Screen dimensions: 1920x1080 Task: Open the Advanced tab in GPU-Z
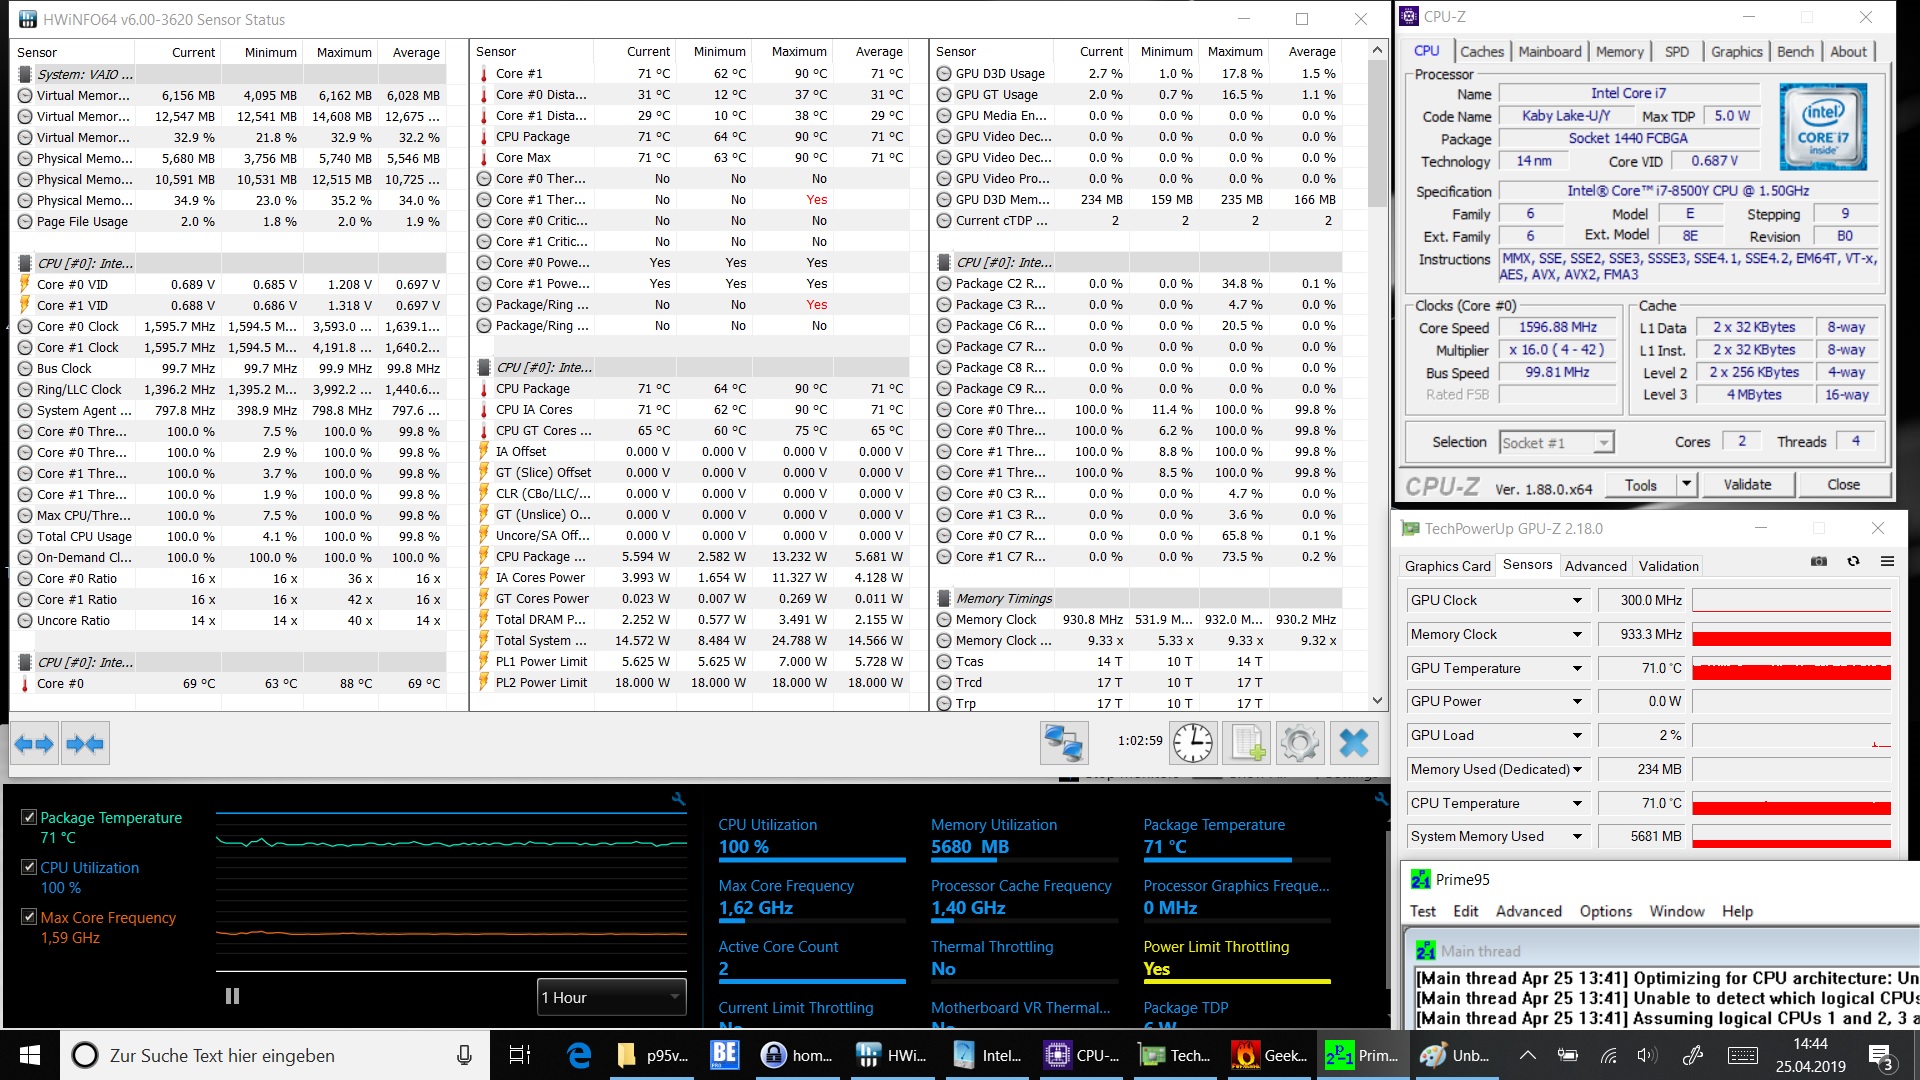pyautogui.click(x=1595, y=566)
